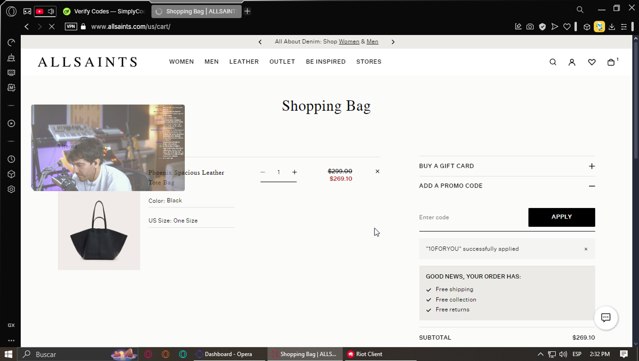Expand the BUY A GIFT CARD section
Viewport: 639px width, 361px height.
coord(507,166)
